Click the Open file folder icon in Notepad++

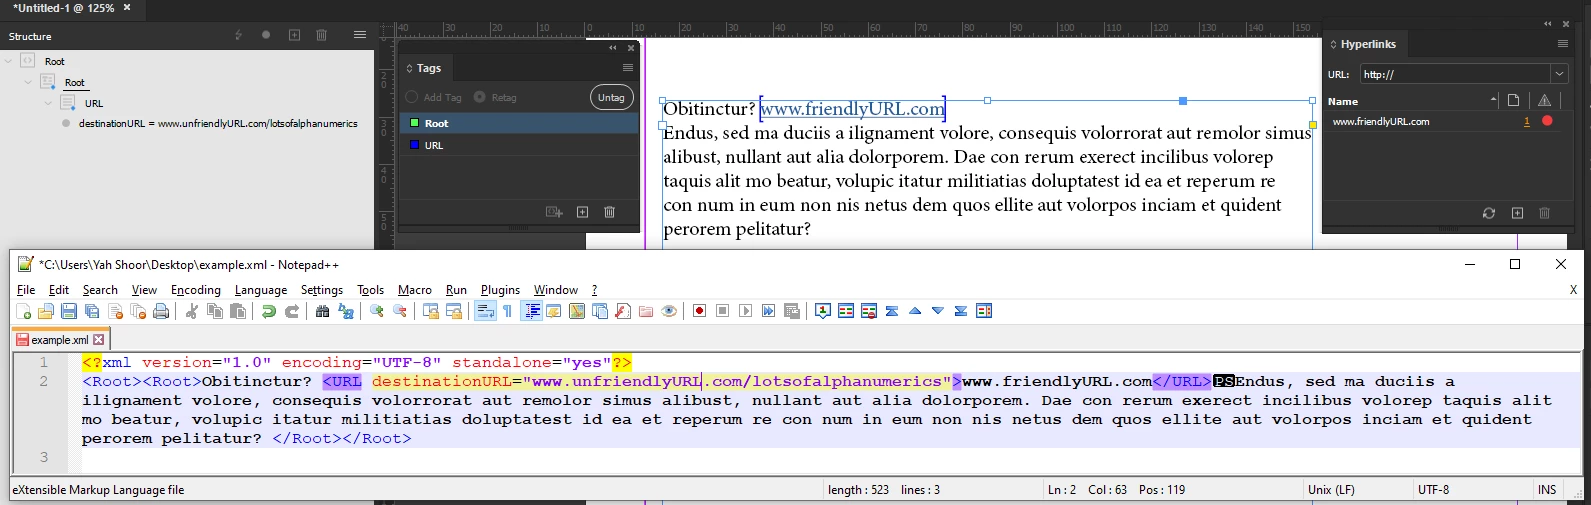[x=46, y=311]
